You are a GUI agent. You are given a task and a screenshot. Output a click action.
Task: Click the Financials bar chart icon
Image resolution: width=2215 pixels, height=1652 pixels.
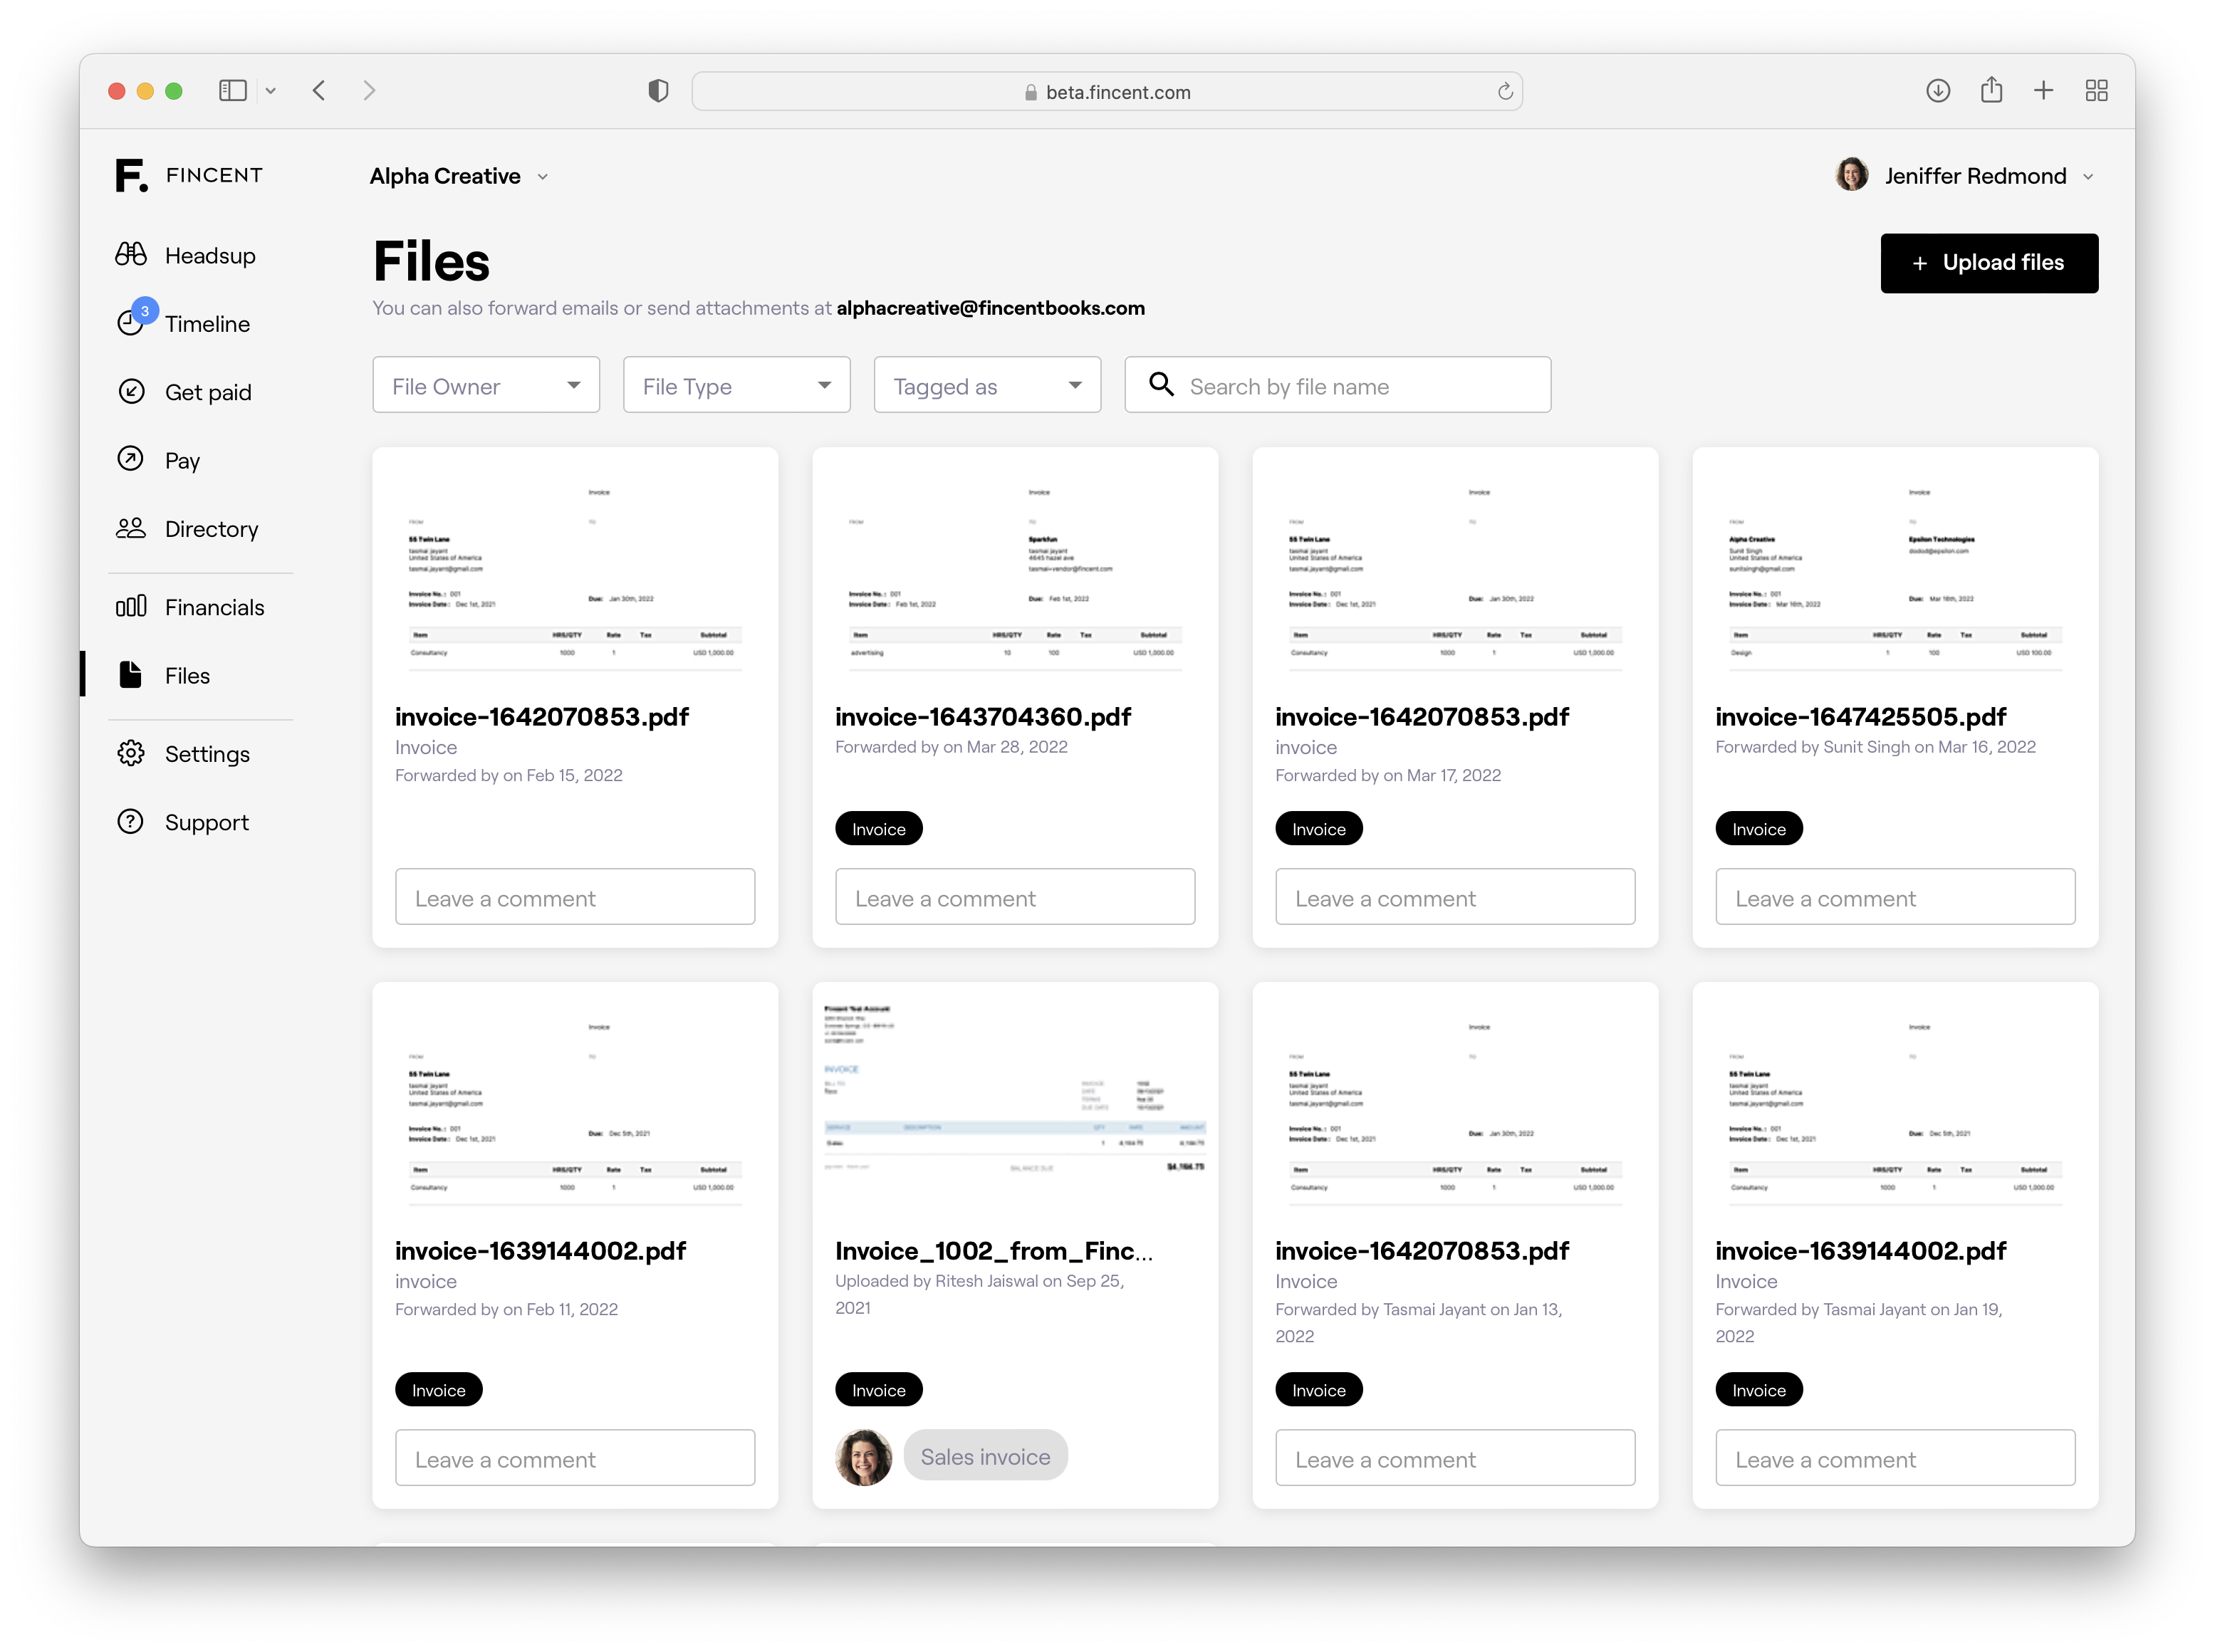[131, 606]
